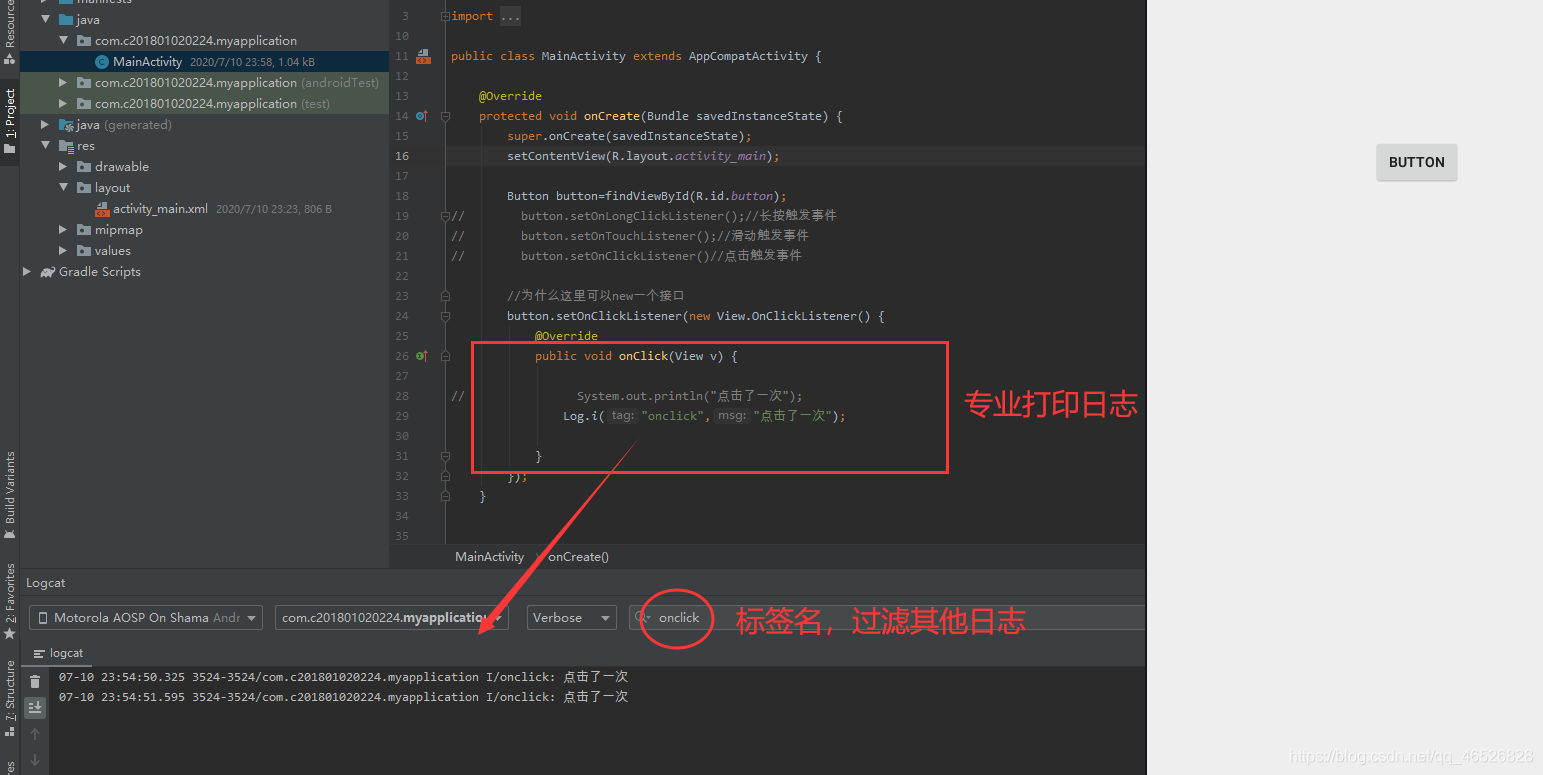Select the logcat tab
This screenshot has height=775, width=1543.
click(x=58, y=653)
